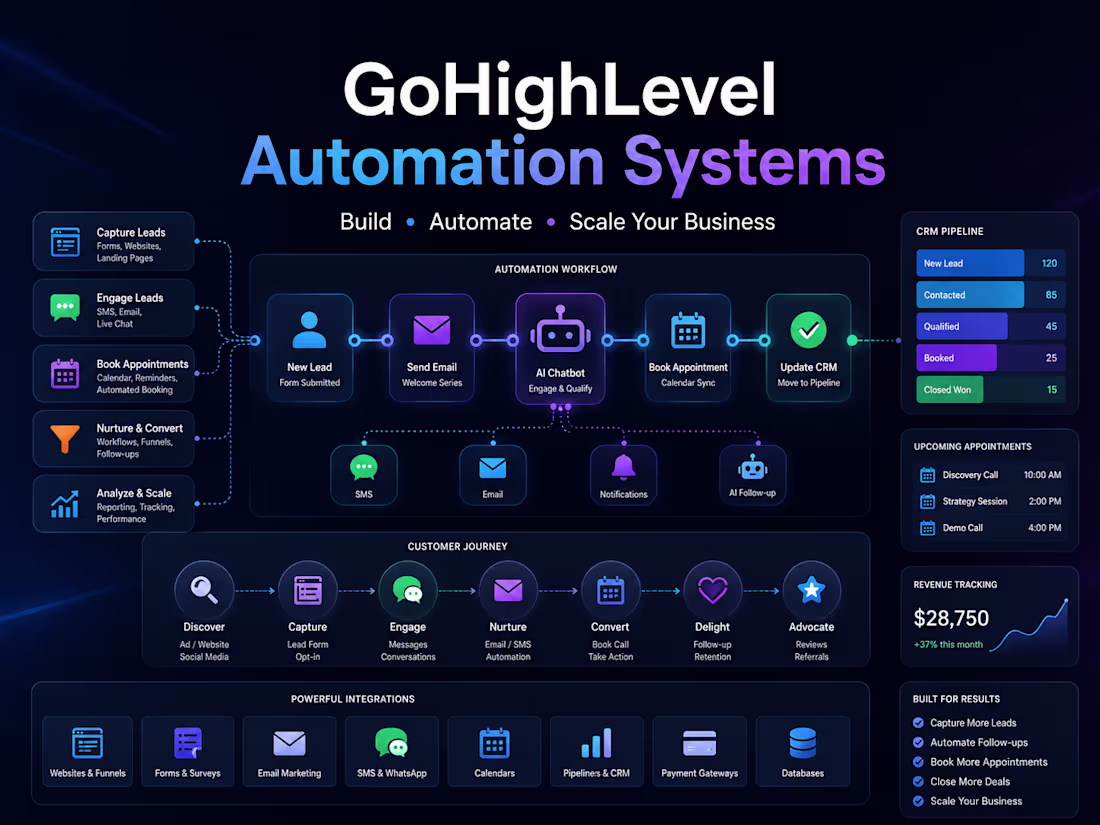Viewport: 1100px width, 825px height.
Task: Click the 85 count beside Contacted
Action: tap(1051, 295)
